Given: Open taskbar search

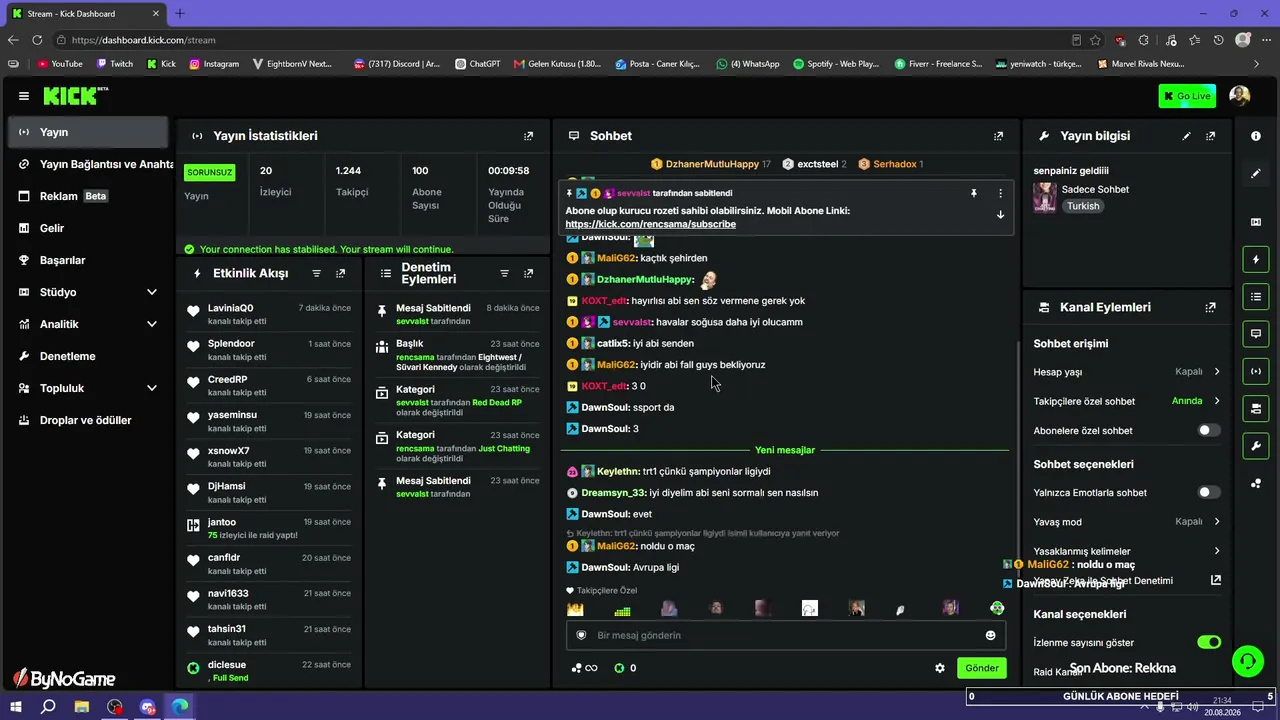Looking at the screenshot, I should click(48, 707).
